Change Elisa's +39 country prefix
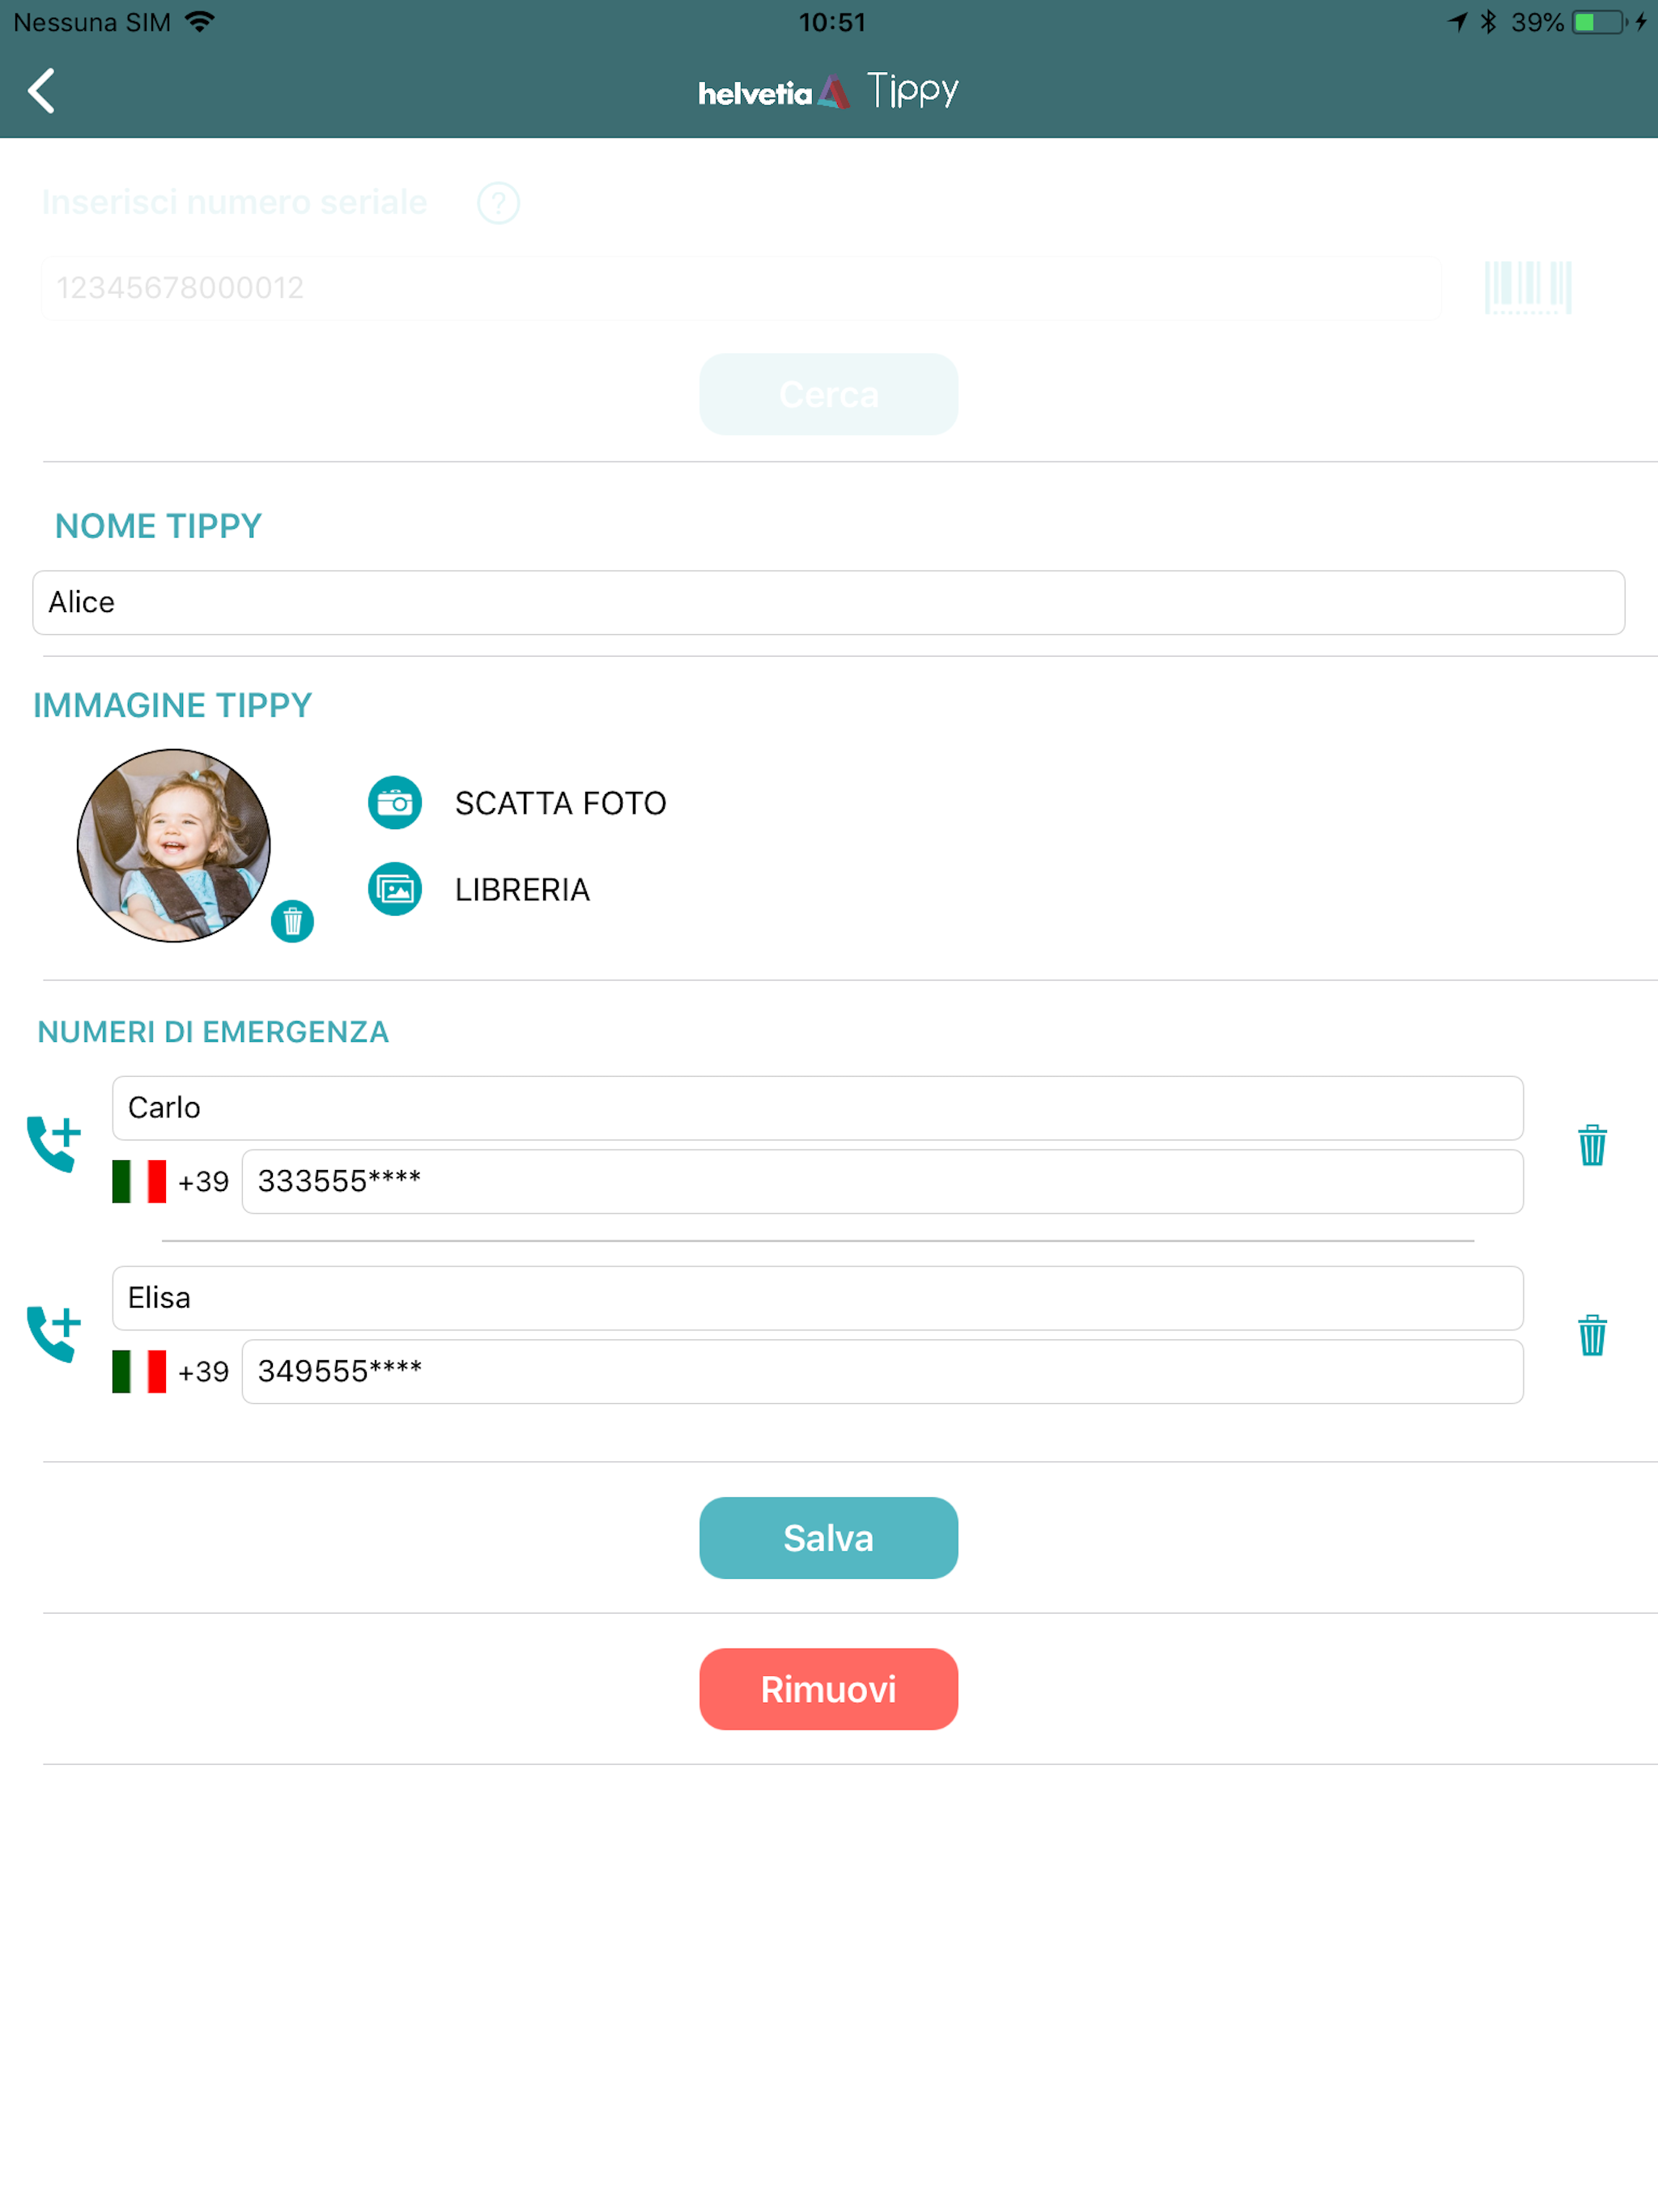 171,1371
